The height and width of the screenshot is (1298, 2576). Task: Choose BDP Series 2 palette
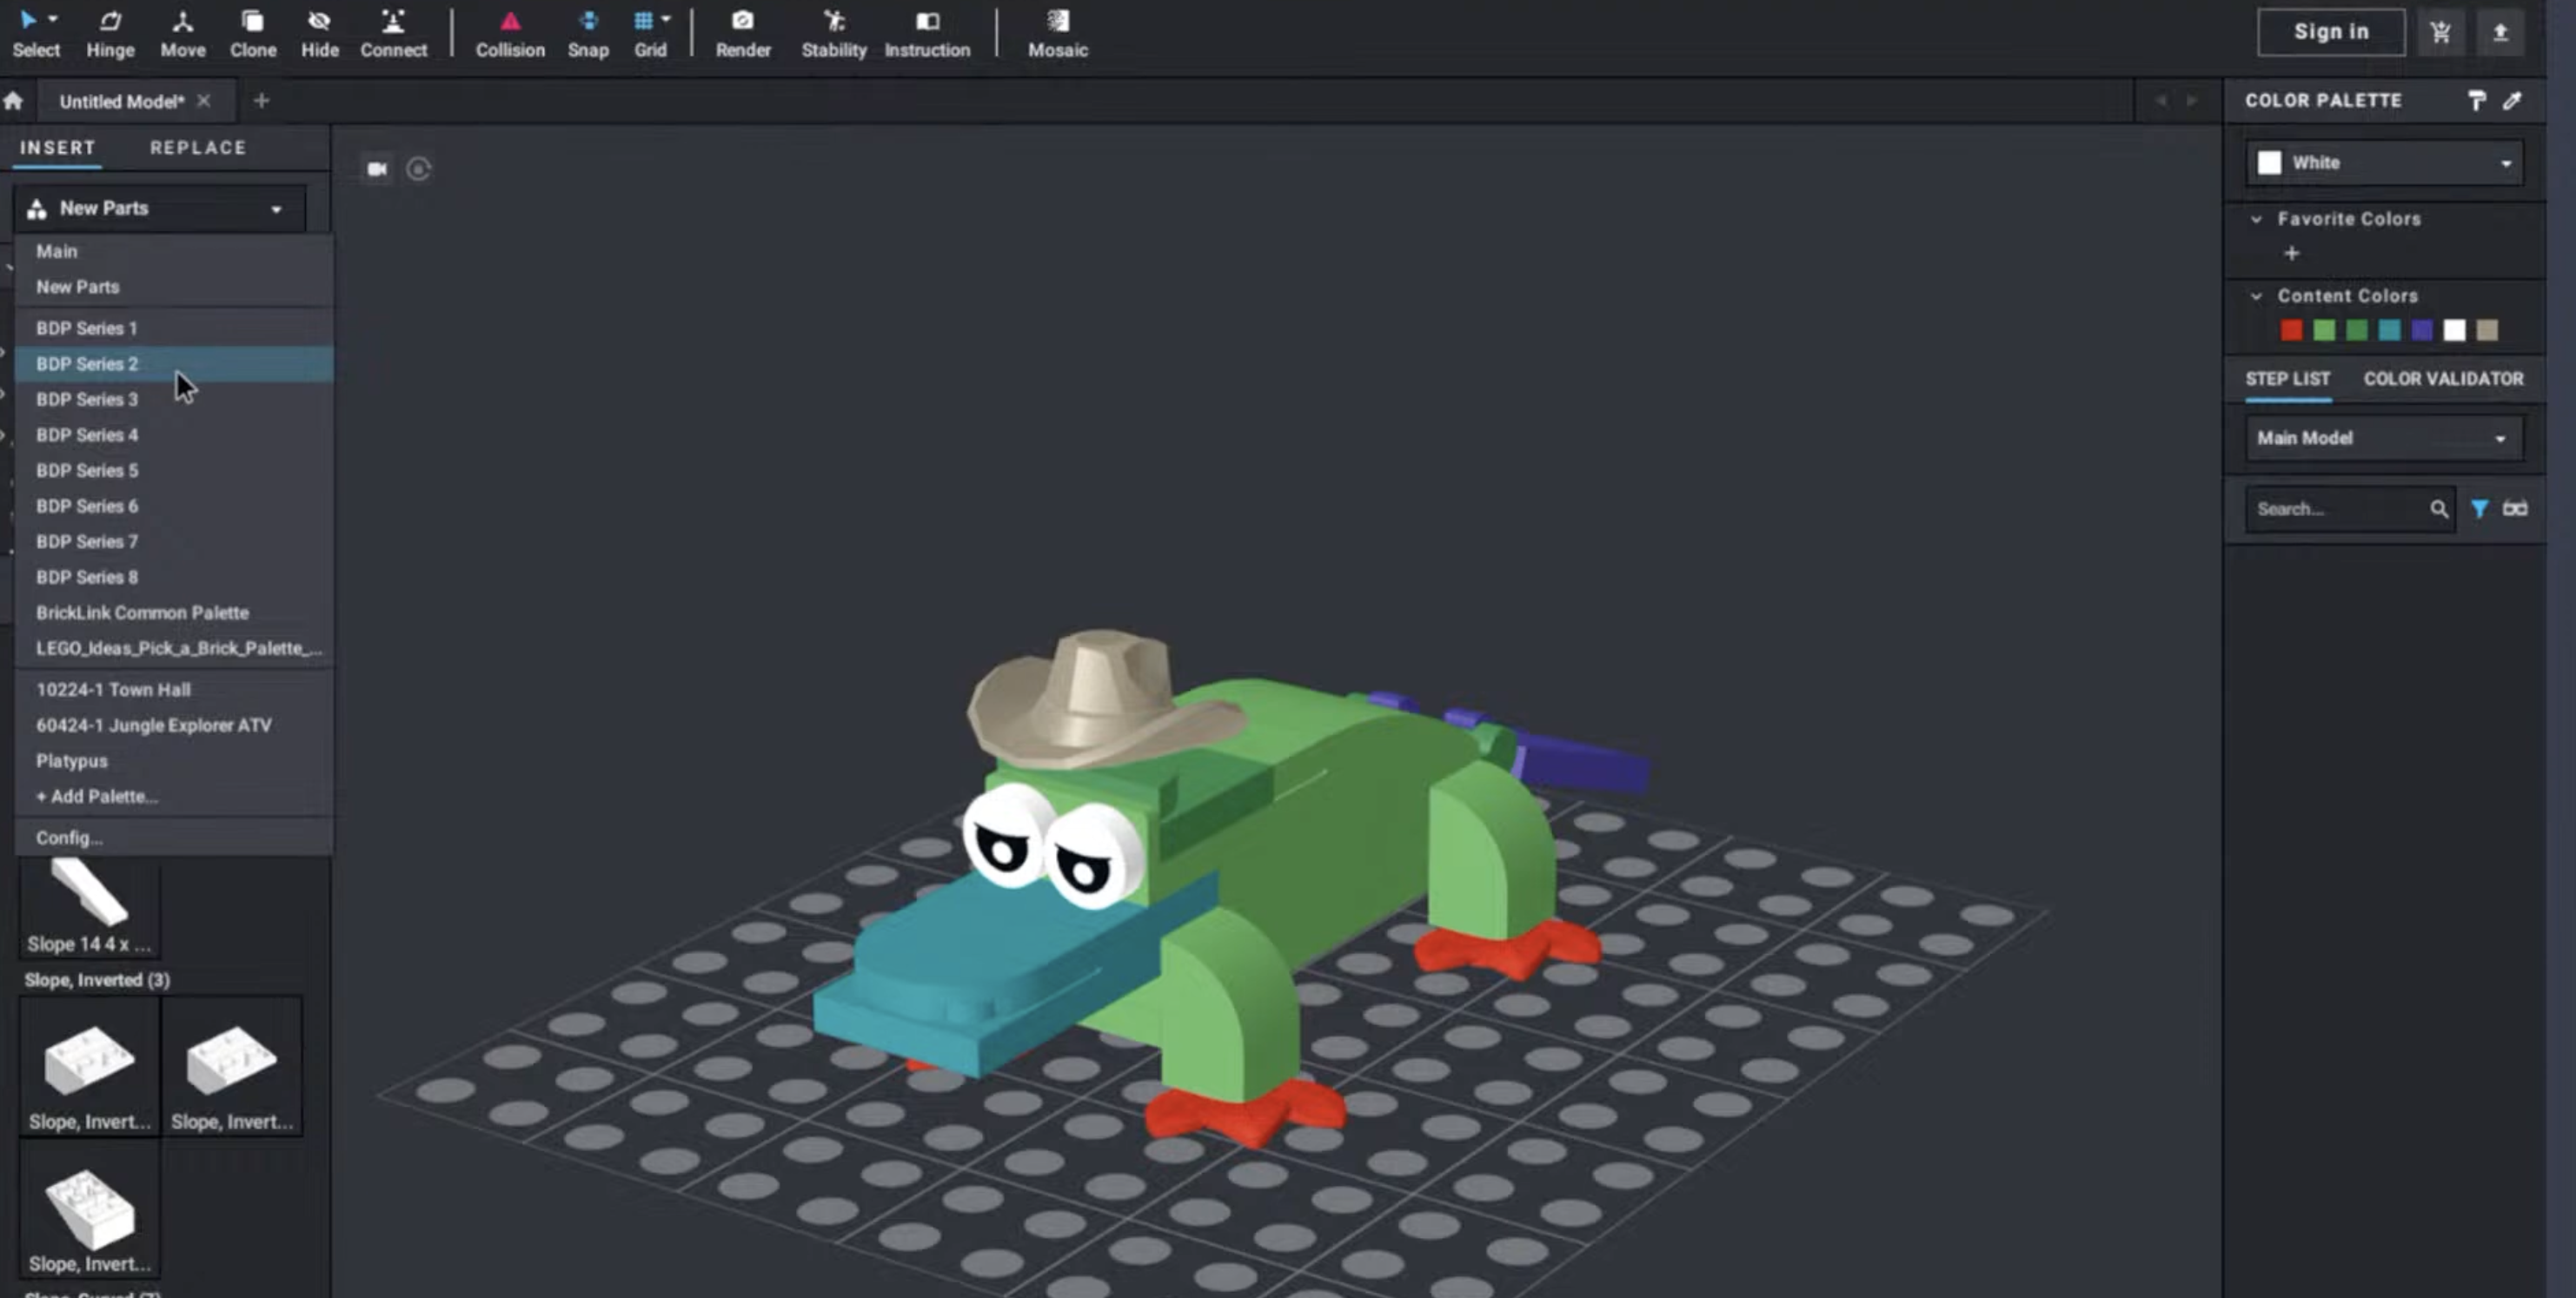click(174, 364)
